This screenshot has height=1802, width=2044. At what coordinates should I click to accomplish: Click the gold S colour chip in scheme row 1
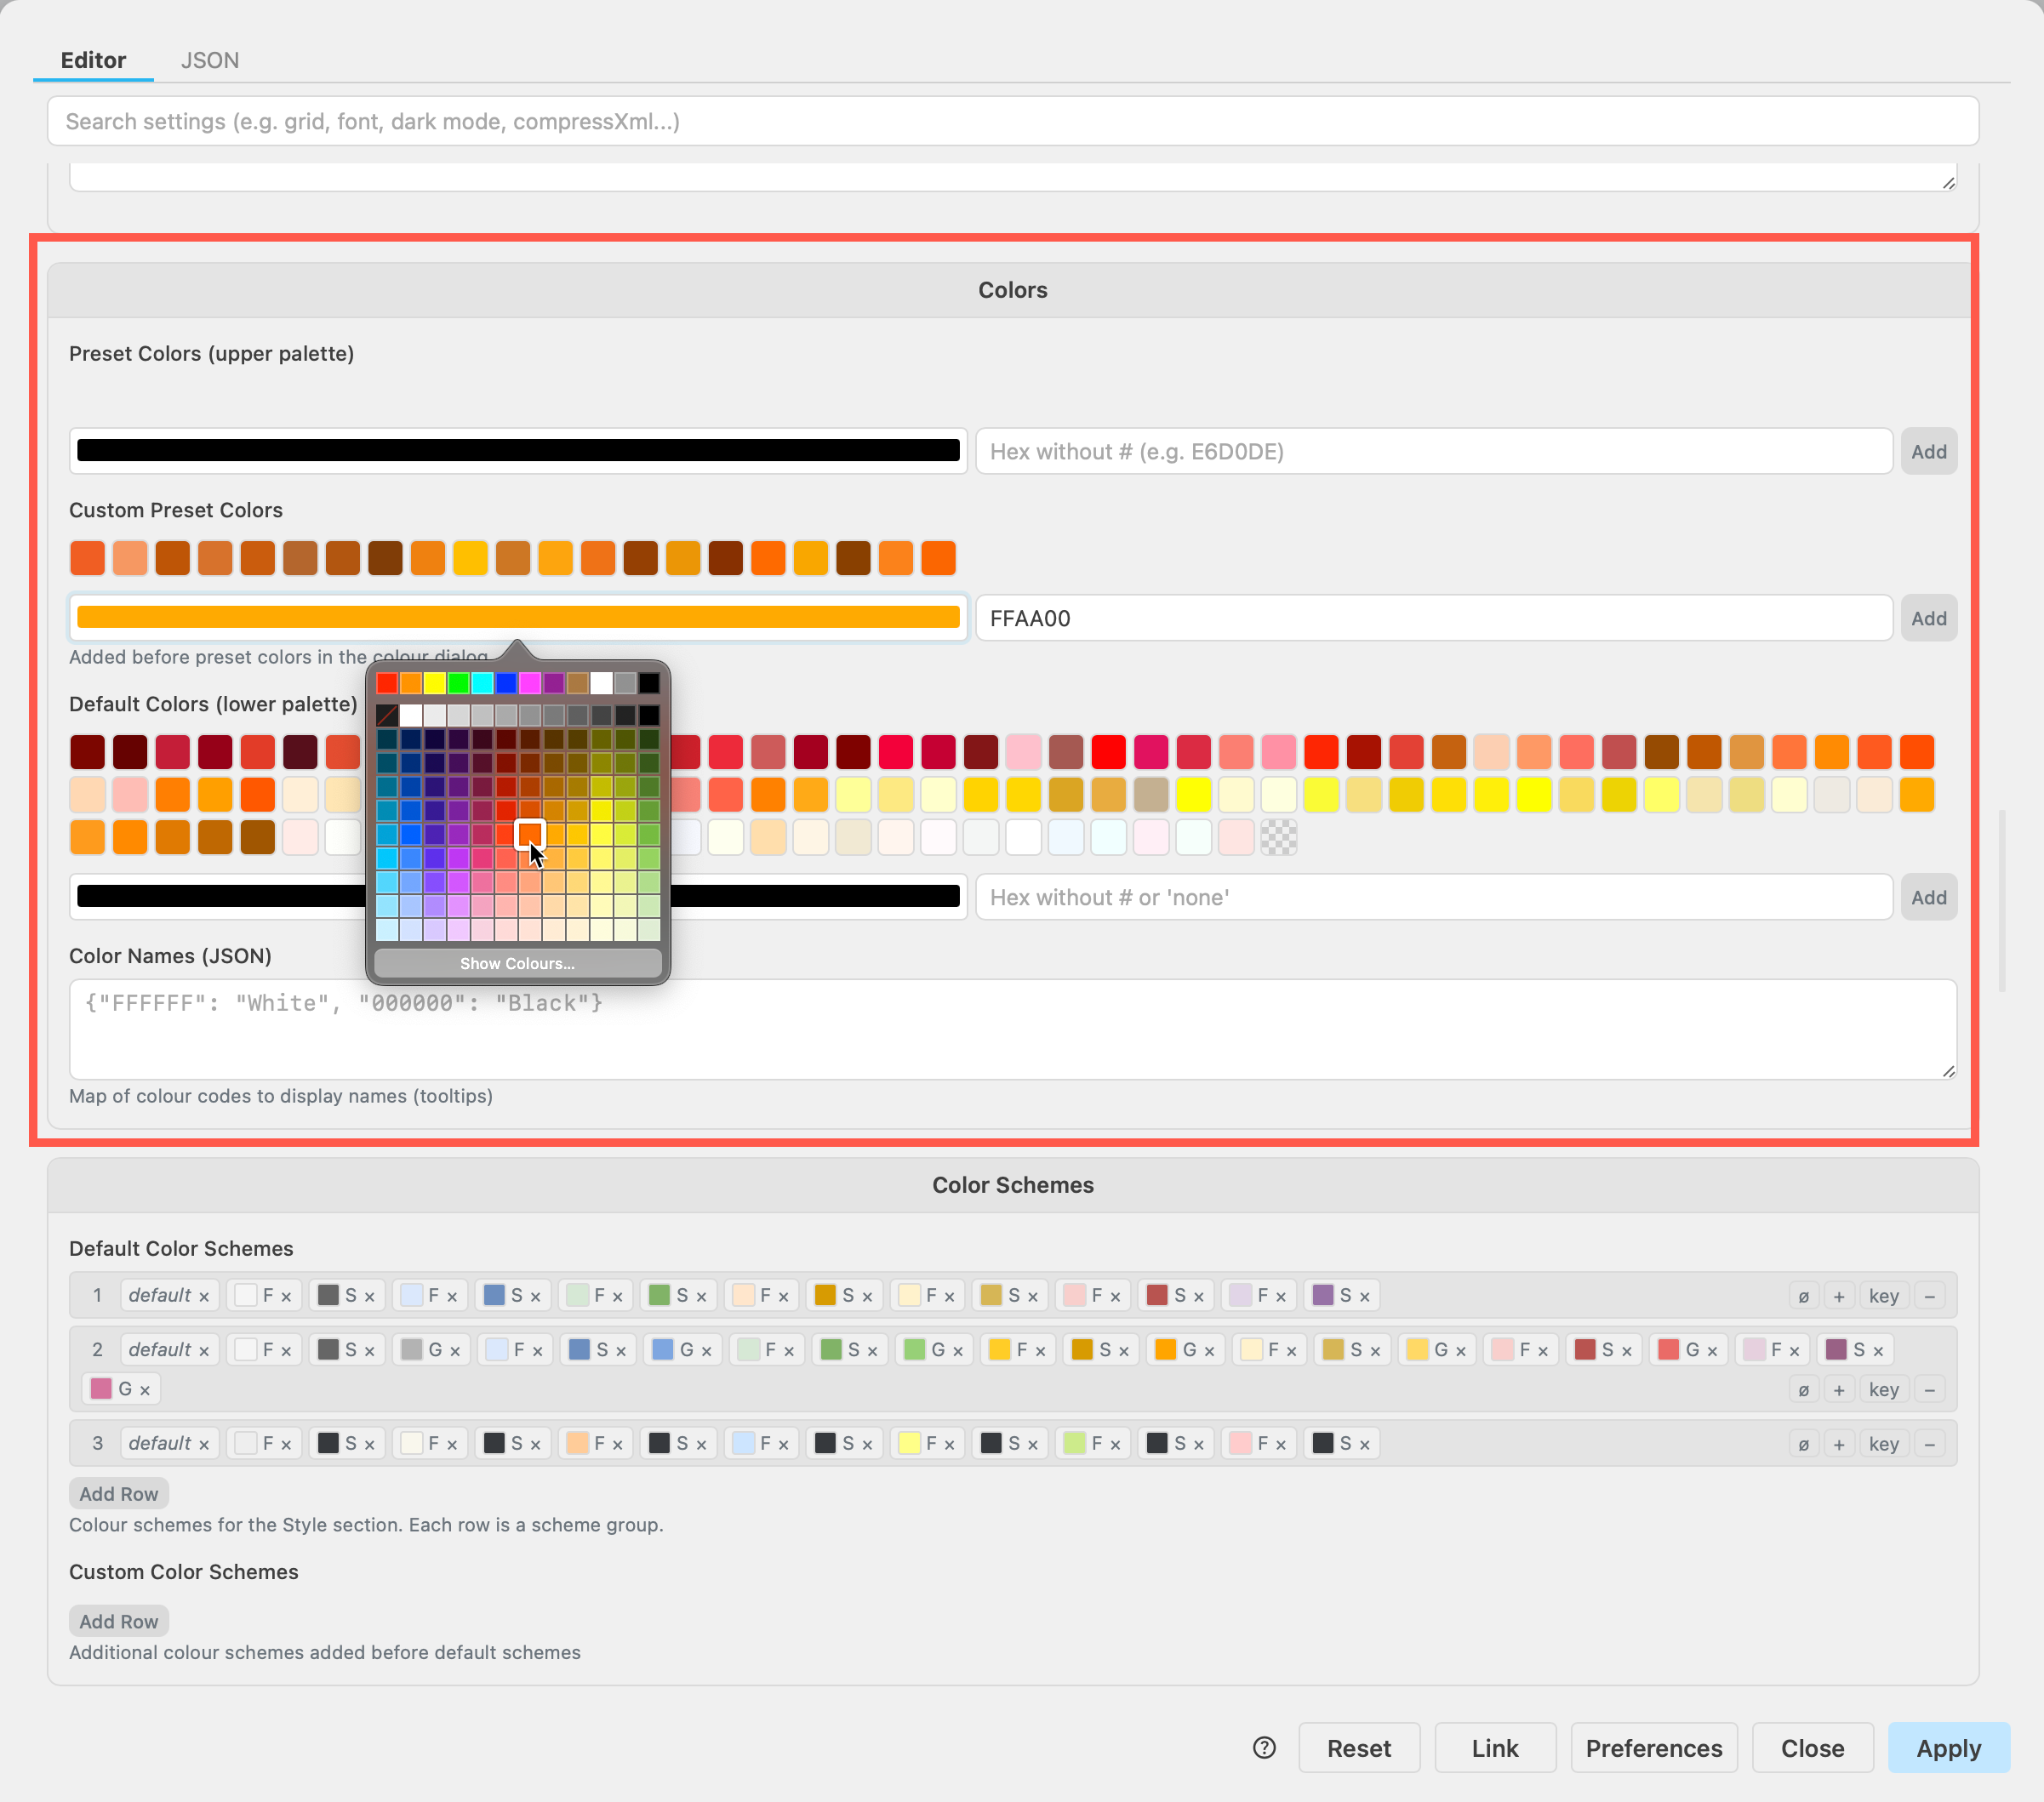tap(825, 1295)
